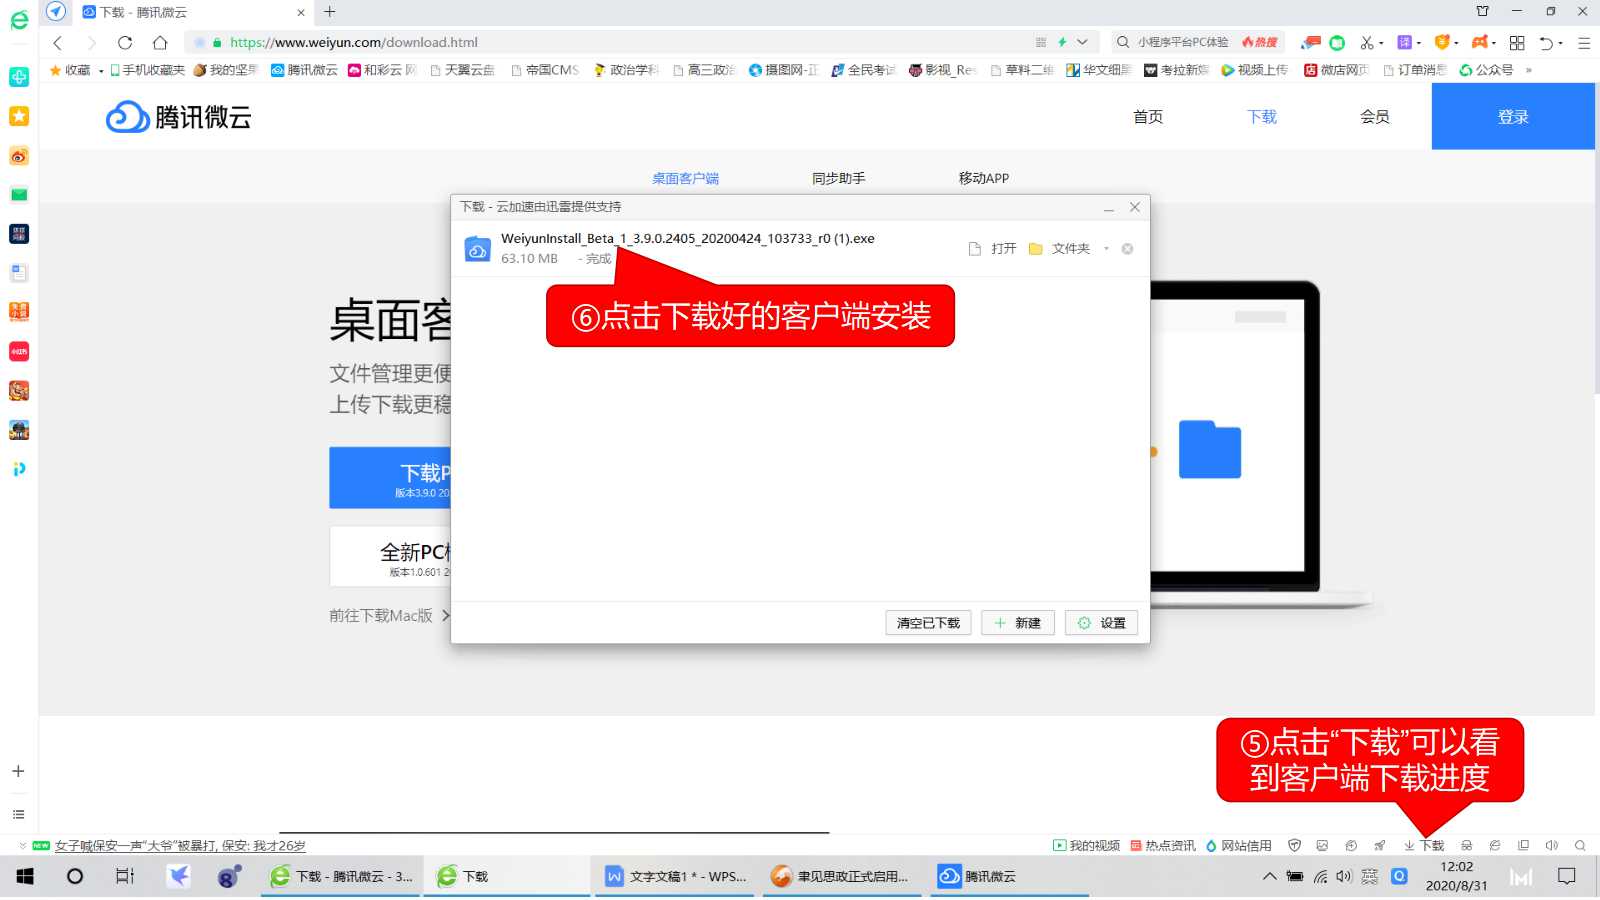Minimize the download manager dialog
Screen dimensions: 1600x900
(1108, 208)
